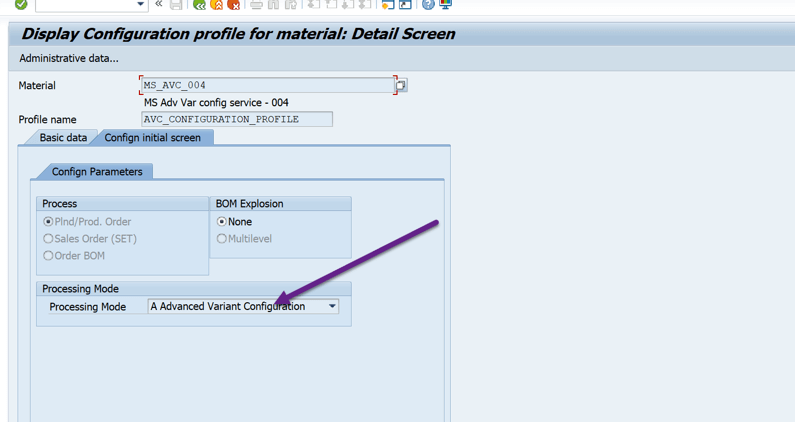Click the Create Shortcut icon
The height and width of the screenshot is (422, 798).
click(405, 5)
